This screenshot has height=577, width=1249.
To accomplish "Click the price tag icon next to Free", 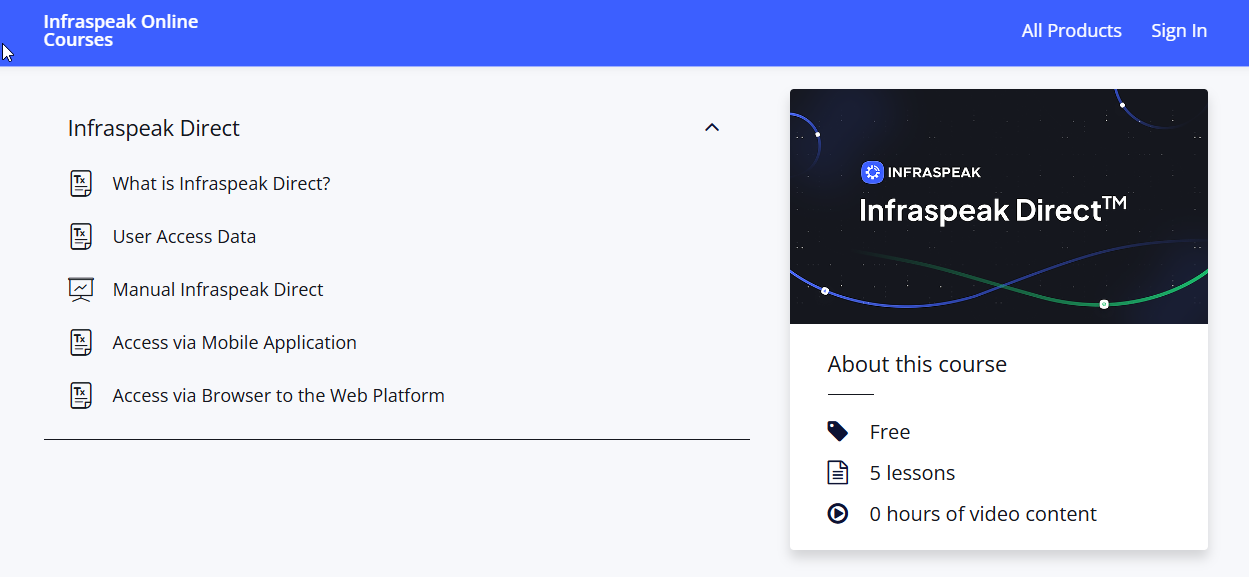I will 838,432.
